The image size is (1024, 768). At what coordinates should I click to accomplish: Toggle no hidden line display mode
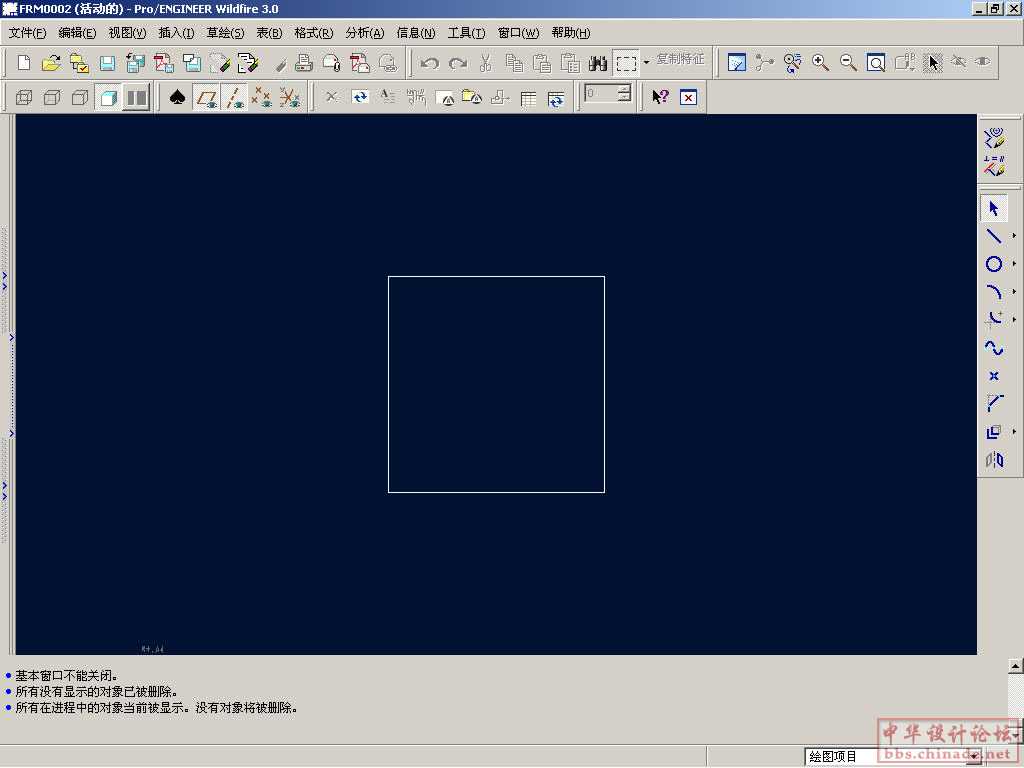click(80, 97)
